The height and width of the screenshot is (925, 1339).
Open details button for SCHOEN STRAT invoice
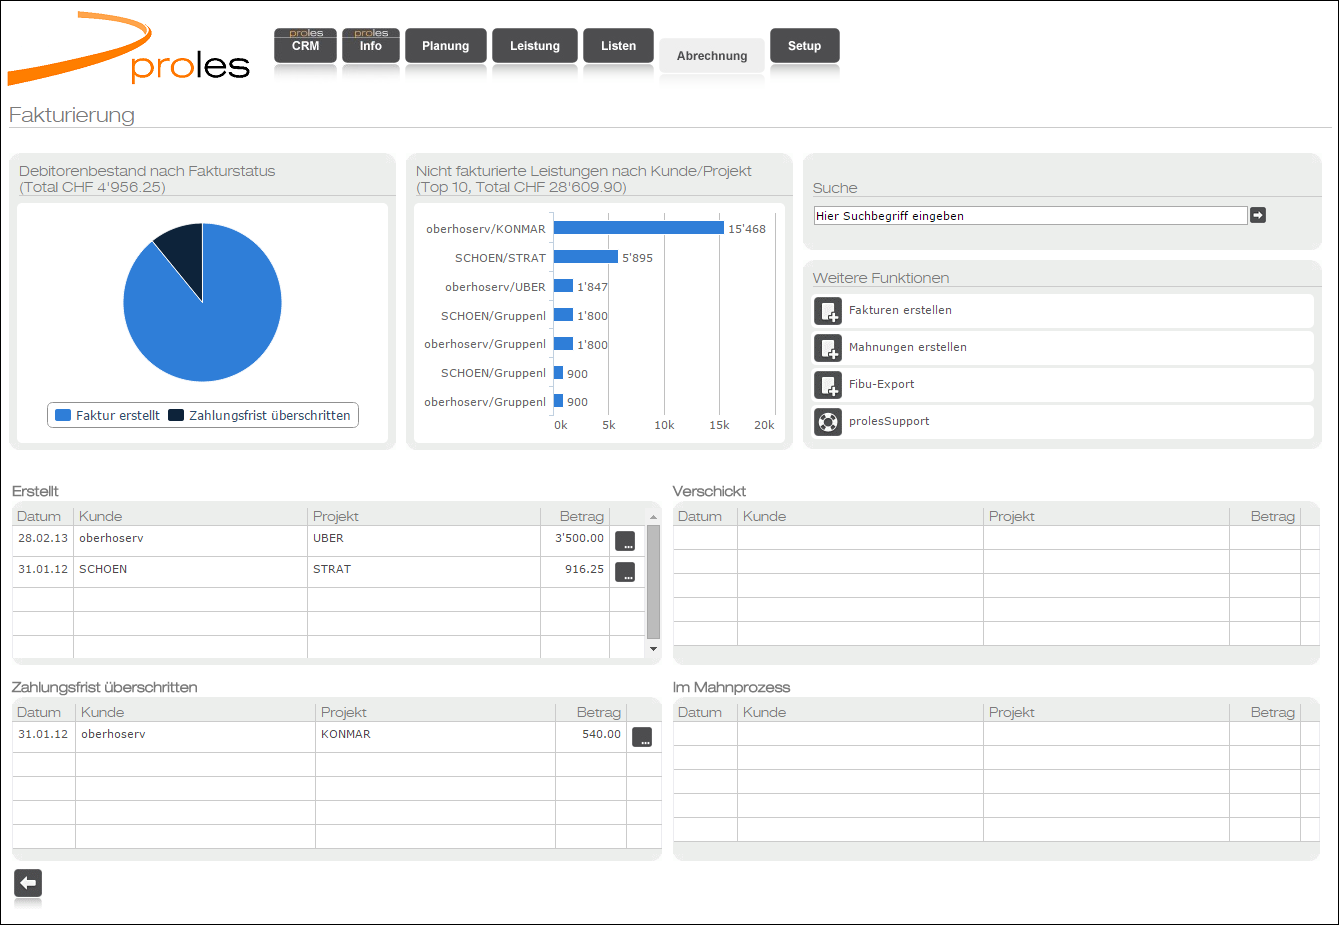(625, 572)
